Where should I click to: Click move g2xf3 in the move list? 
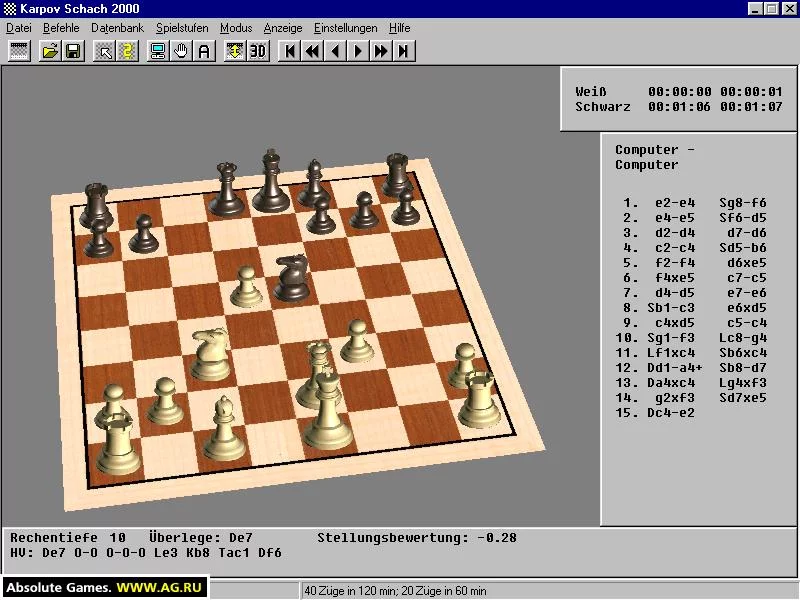[x=674, y=398]
